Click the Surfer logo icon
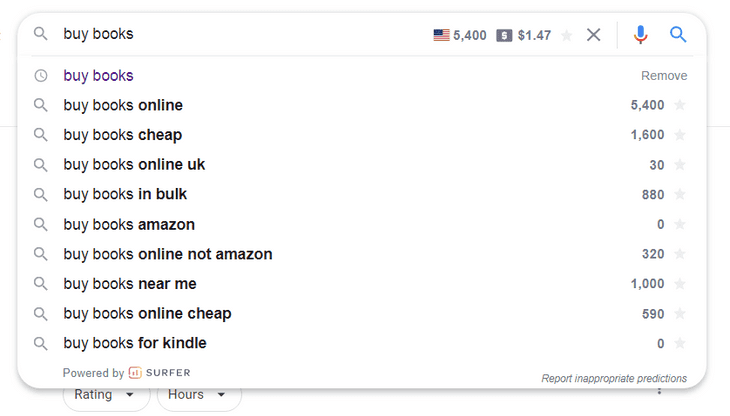730x416 pixels. (x=135, y=373)
